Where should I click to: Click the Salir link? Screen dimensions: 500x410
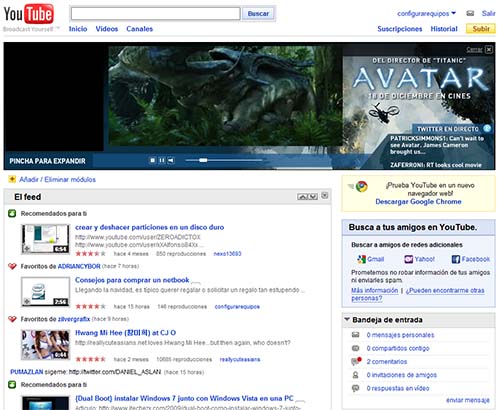(488, 14)
